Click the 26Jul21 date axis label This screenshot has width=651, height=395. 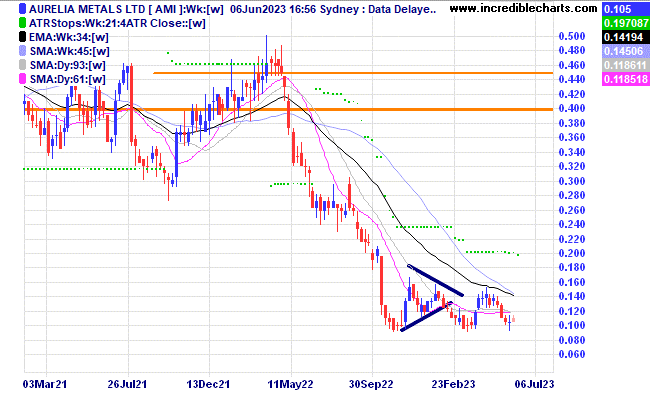127,384
